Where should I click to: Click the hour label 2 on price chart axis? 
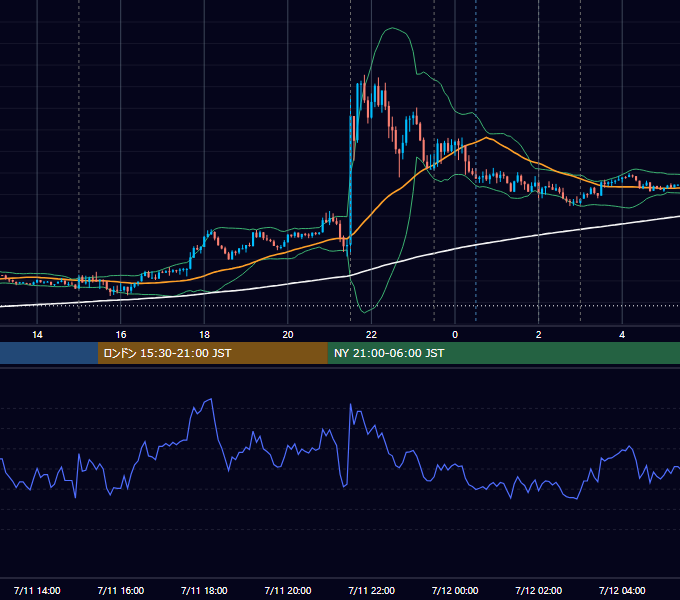pos(539,335)
